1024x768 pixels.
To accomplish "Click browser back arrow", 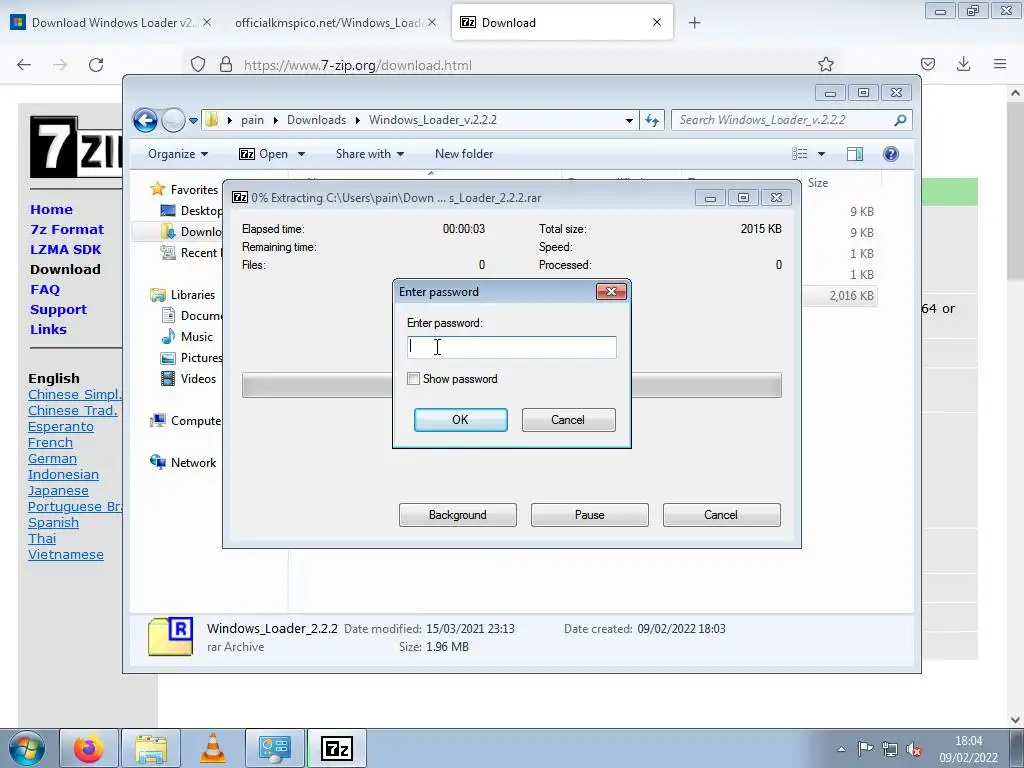I will coord(24,65).
